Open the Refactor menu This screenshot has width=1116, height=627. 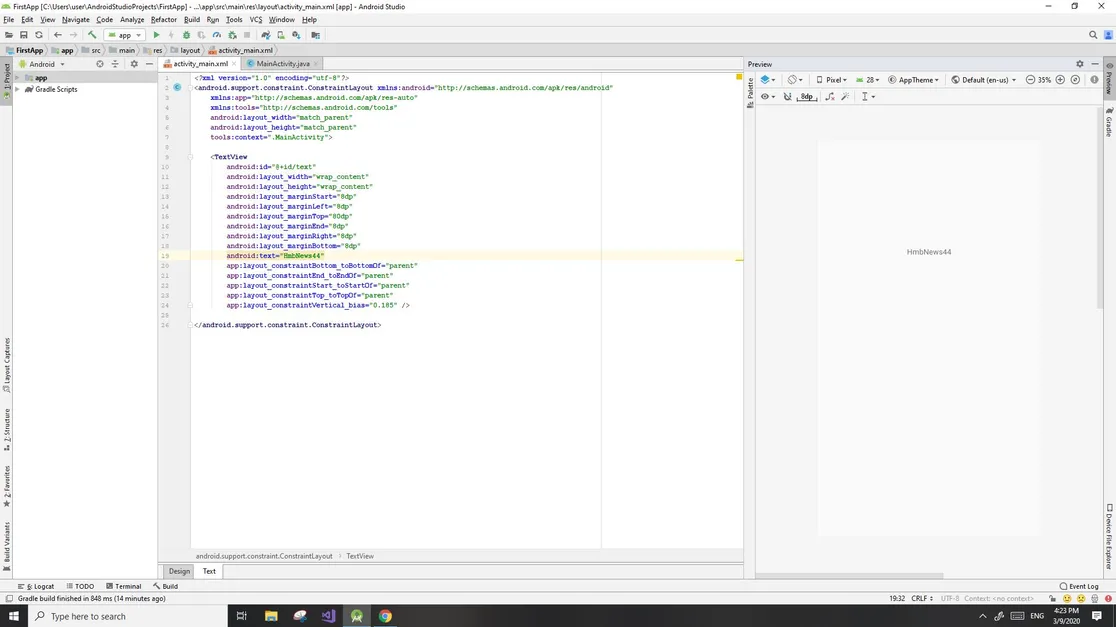click(164, 20)
